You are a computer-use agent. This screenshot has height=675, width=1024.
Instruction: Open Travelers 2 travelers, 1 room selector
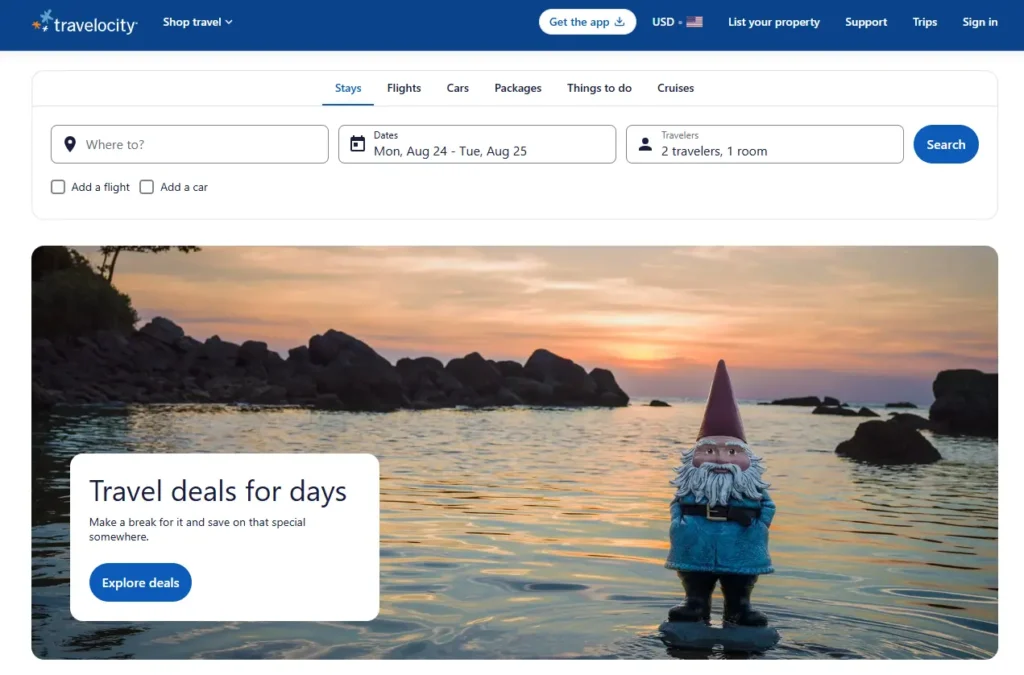click(x=765, y=144)
